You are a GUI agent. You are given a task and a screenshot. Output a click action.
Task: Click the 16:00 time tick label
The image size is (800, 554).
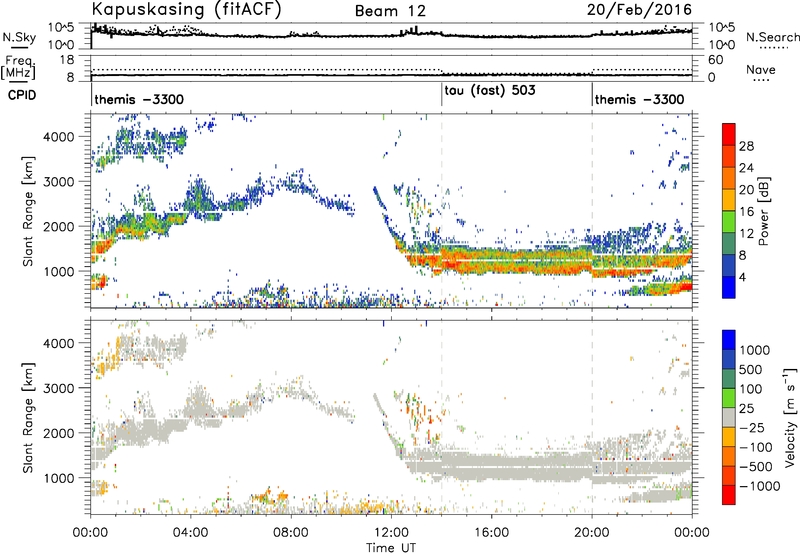coord(491,533)
